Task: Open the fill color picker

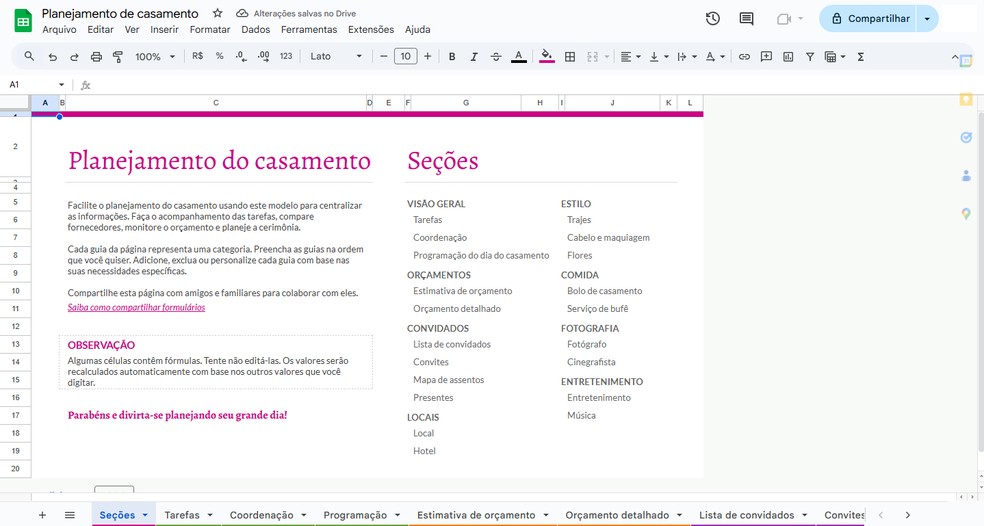Action: pyautogui.click(x=546, y=57)
